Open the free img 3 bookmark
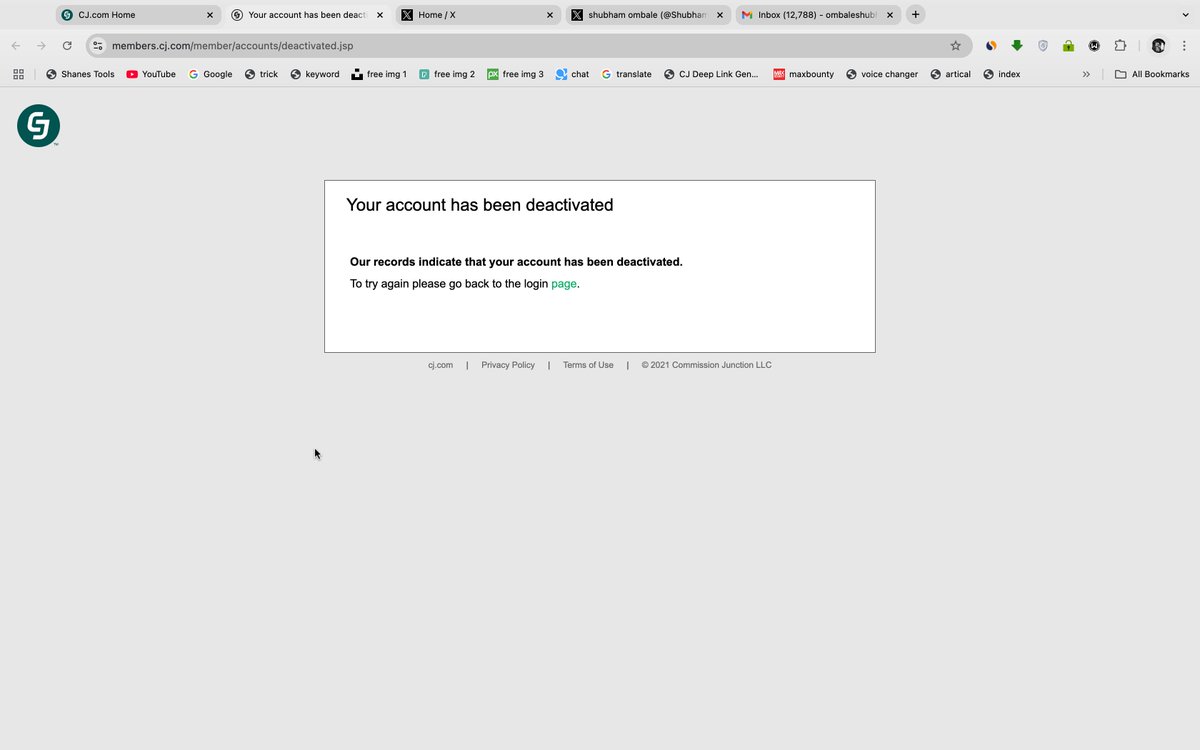1200x750 pixels. (515, 74)
